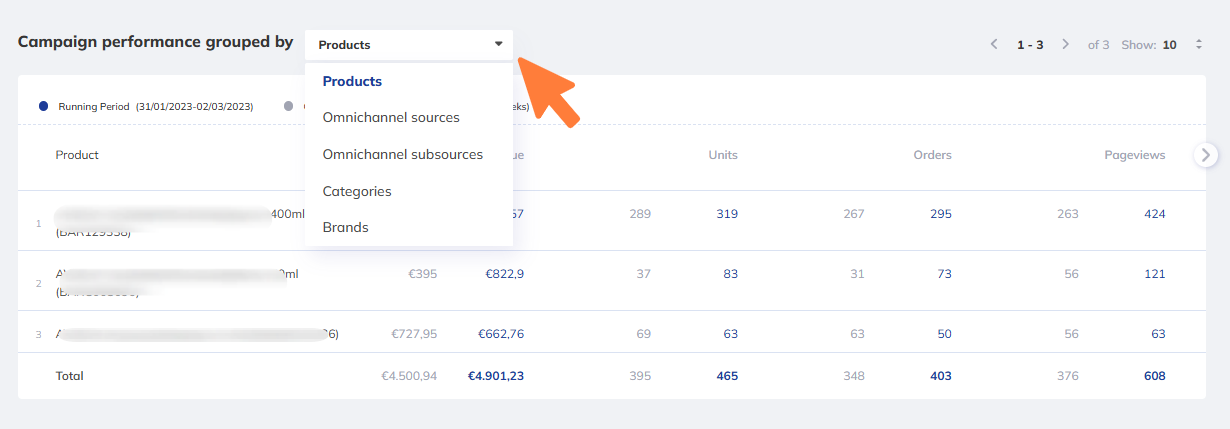1230x429 pixels.
Task: Select Categories grouping option
Action: click(x=357, y=191)
